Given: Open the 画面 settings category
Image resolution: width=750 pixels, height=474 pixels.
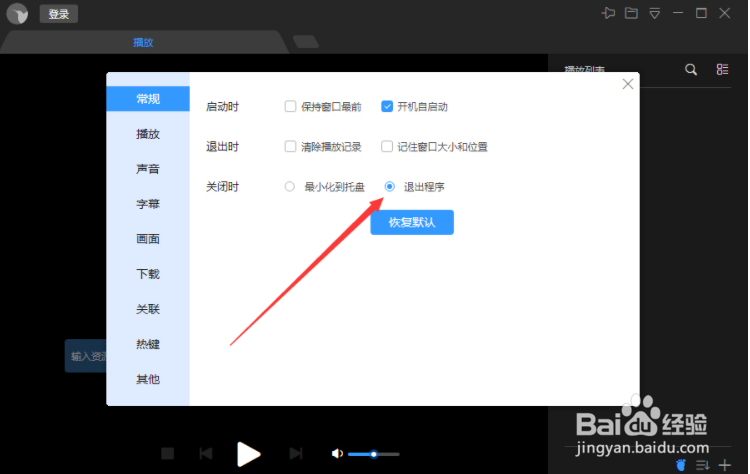Looking at the screenshot, I should tap(148, 239).
